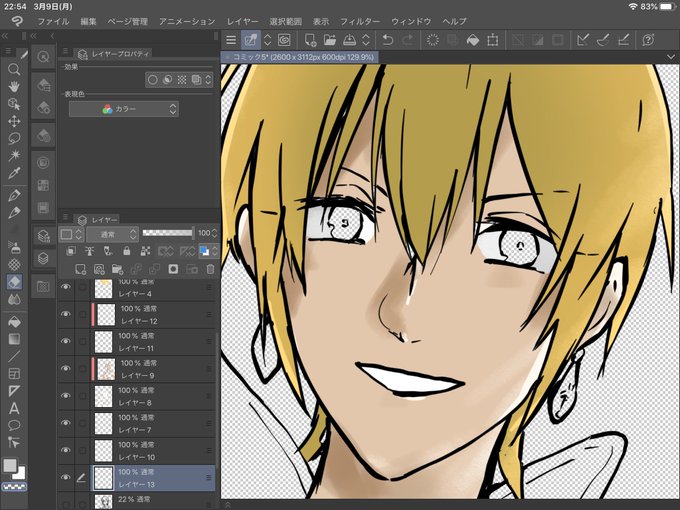Open the hamburger menu in the command bar
680x510 pixels.
231,40
